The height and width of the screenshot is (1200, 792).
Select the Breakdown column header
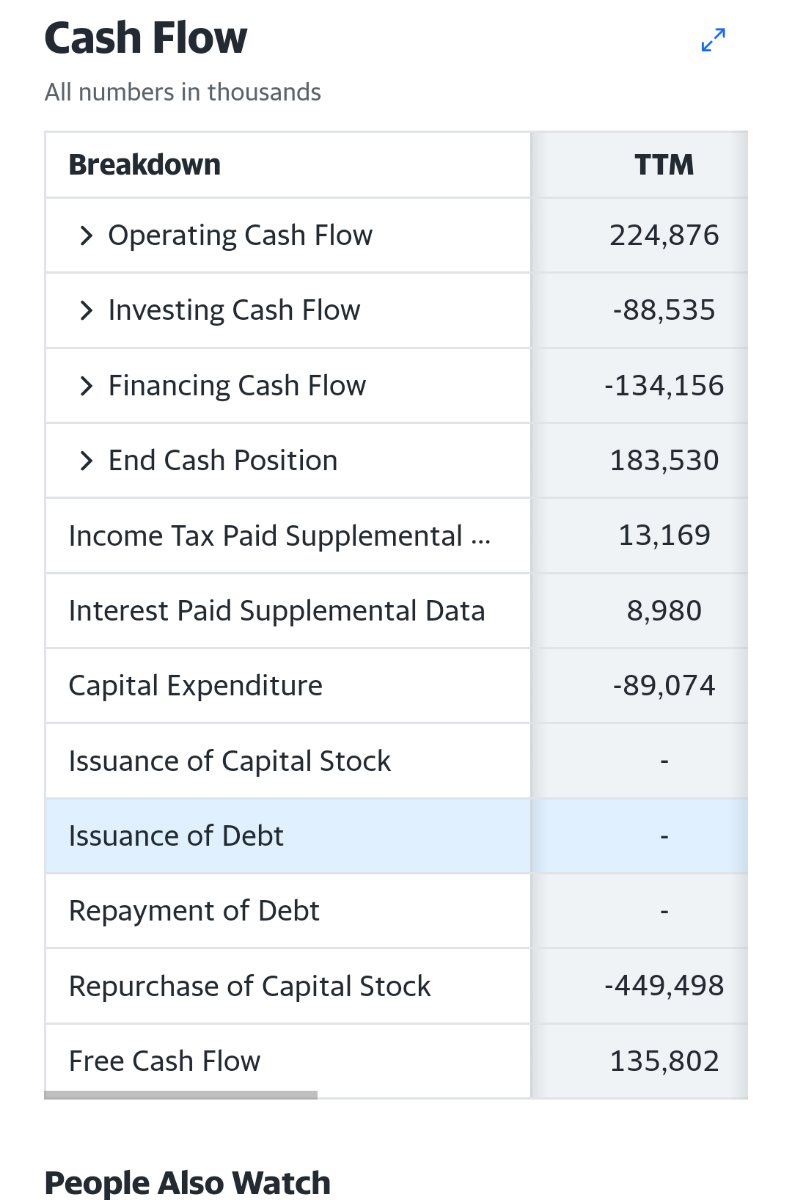(x=145, y=165)
